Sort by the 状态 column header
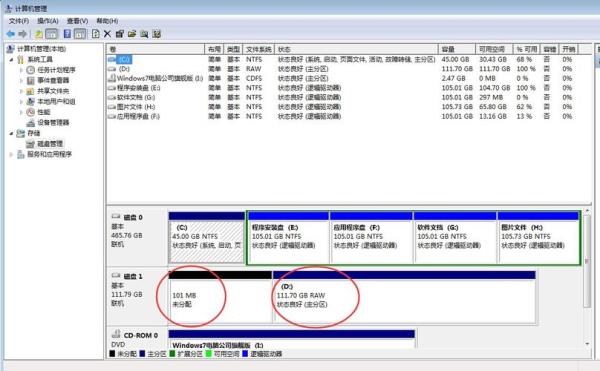The width and height of the screenshot is (600, 371). (356, 49)
